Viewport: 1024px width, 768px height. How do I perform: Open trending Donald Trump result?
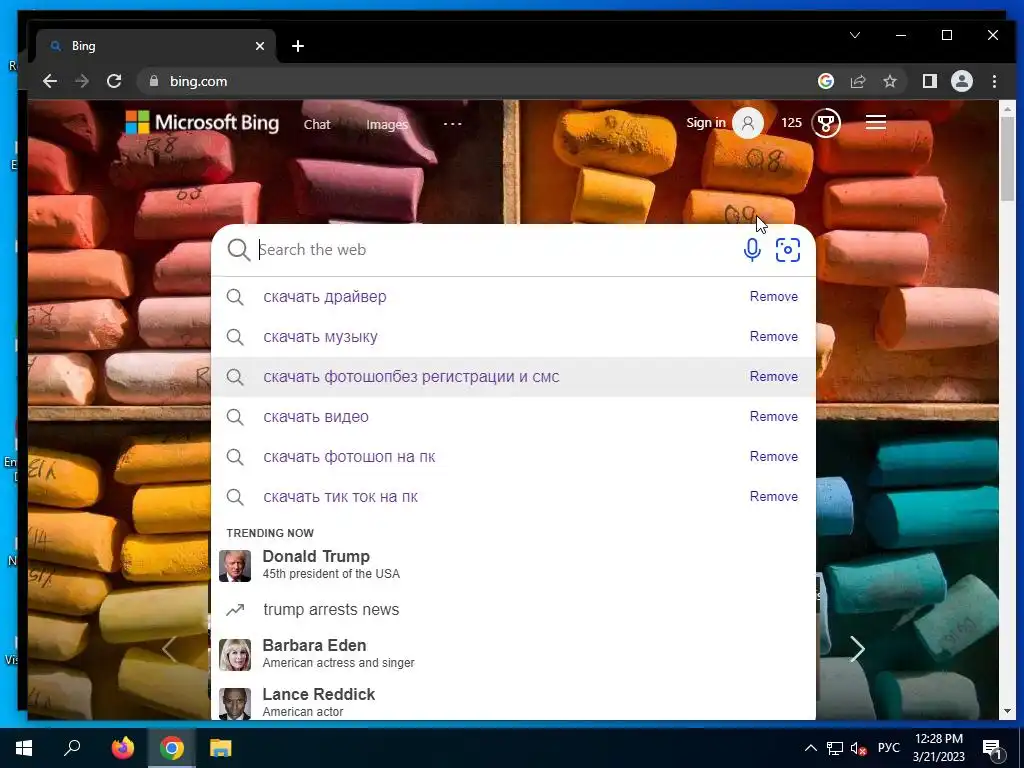coord(513,565)
